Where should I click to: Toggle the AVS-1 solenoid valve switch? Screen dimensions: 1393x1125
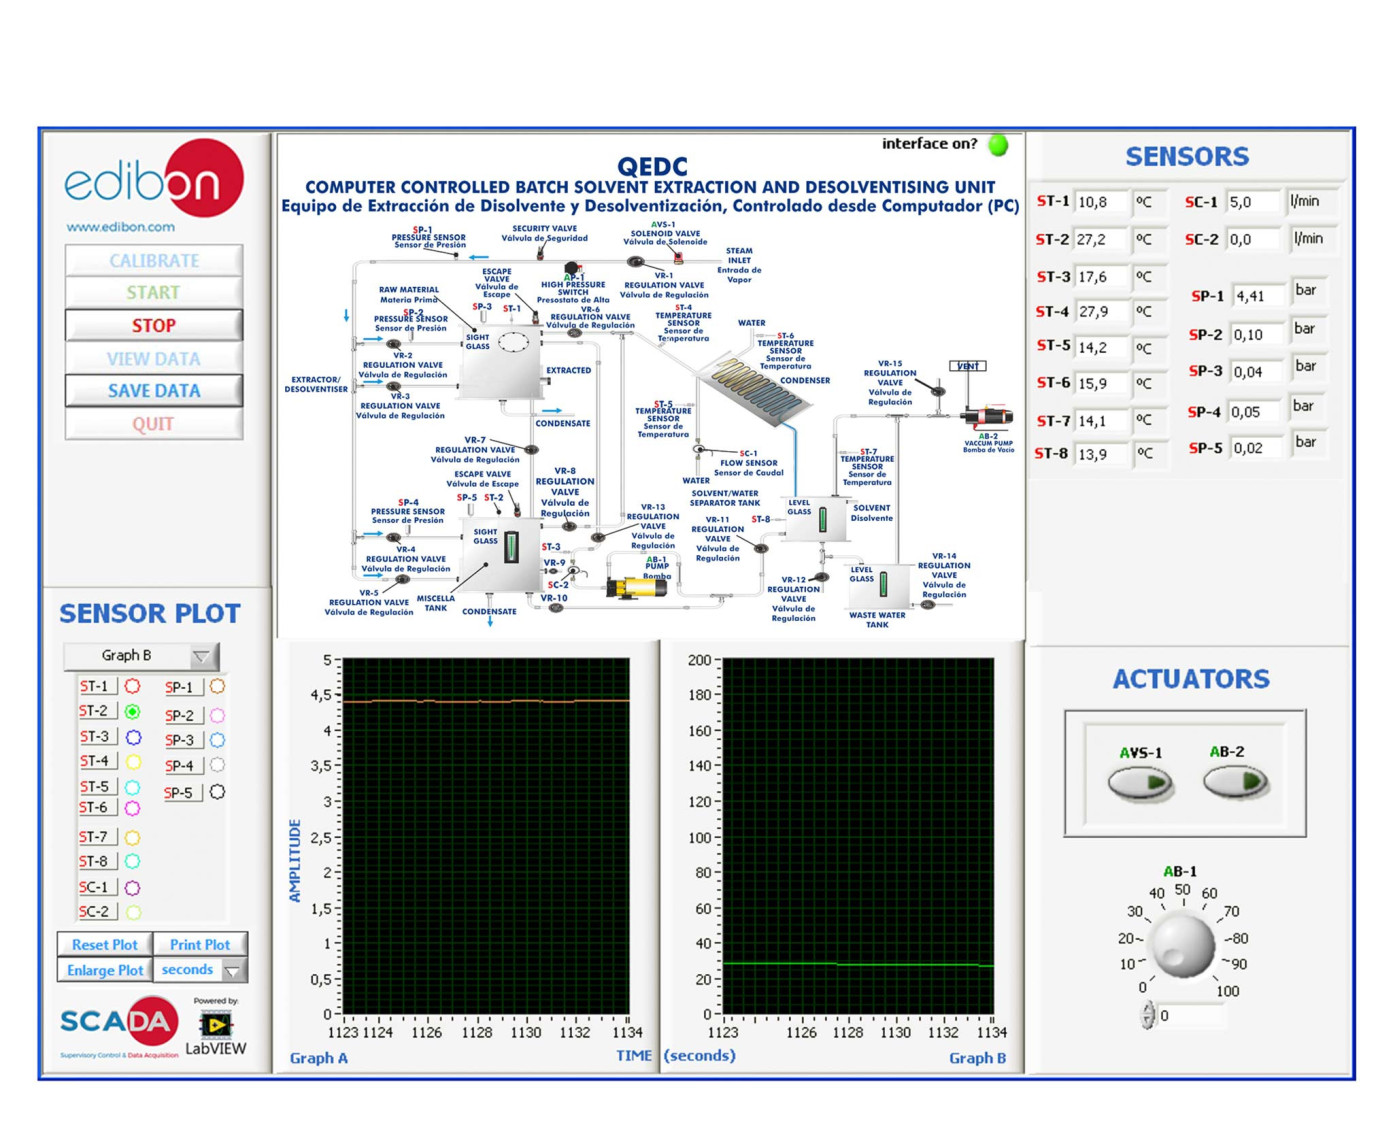pos(1140,782)
